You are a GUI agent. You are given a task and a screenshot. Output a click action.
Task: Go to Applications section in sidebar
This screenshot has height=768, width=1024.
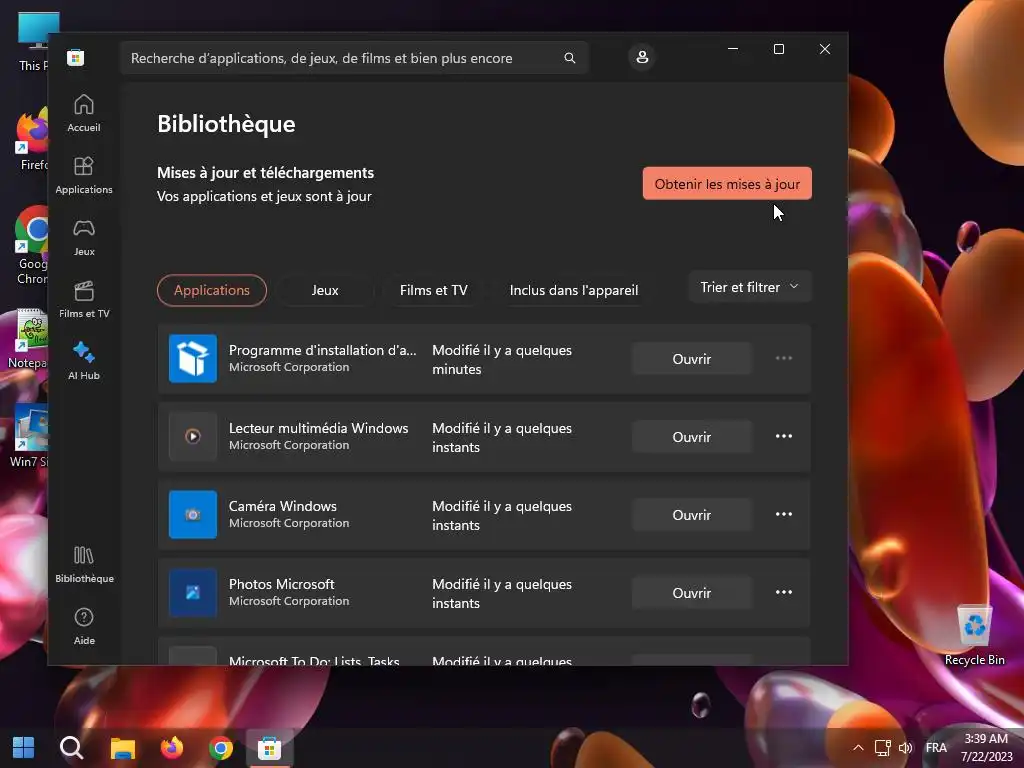coord(84,175)
